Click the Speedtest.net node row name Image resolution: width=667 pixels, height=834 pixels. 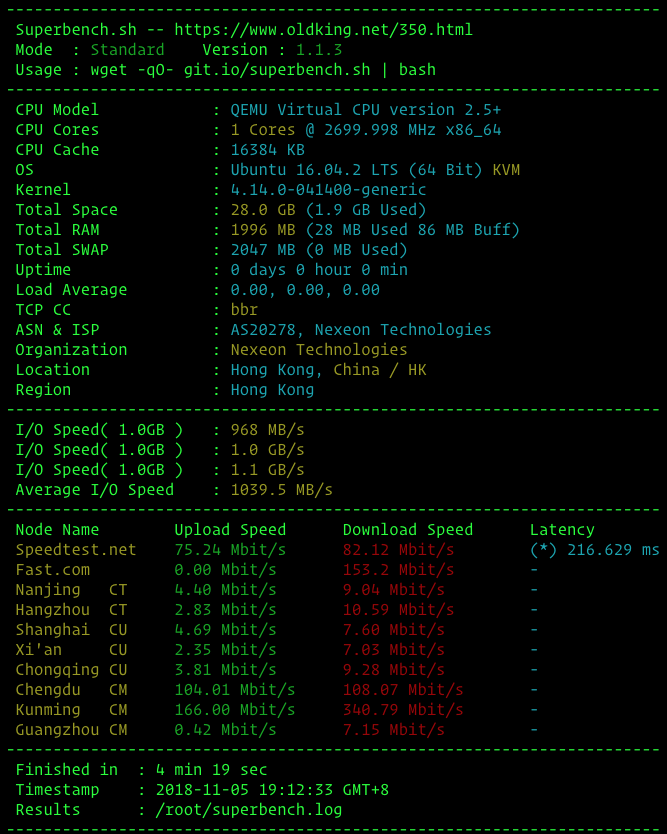(76, 550)
